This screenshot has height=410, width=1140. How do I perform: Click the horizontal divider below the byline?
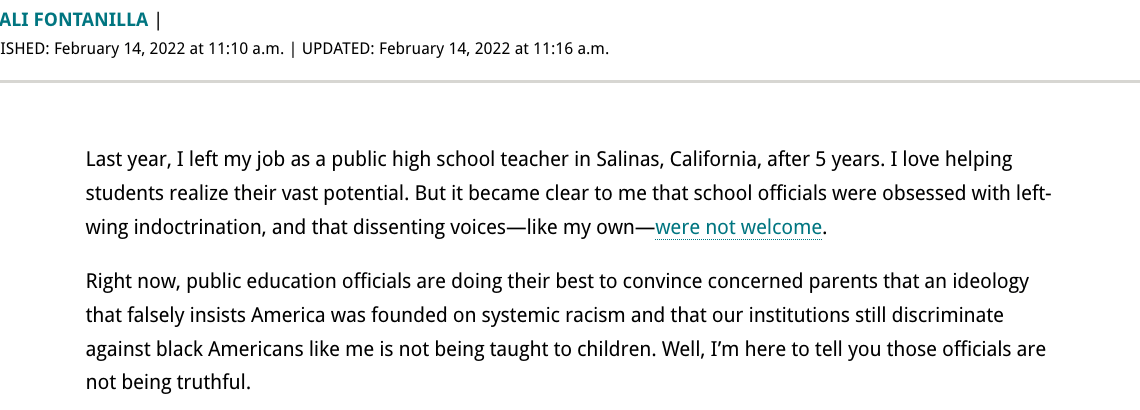pos(570,81)
